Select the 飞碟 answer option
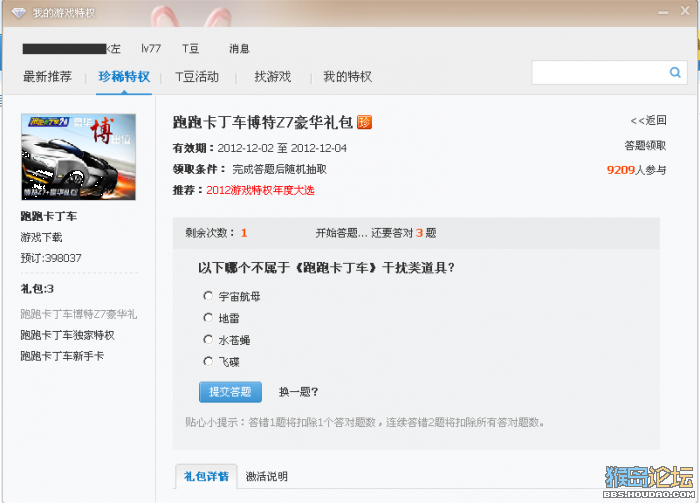700x503 pixels. click(x=208, y=362)
